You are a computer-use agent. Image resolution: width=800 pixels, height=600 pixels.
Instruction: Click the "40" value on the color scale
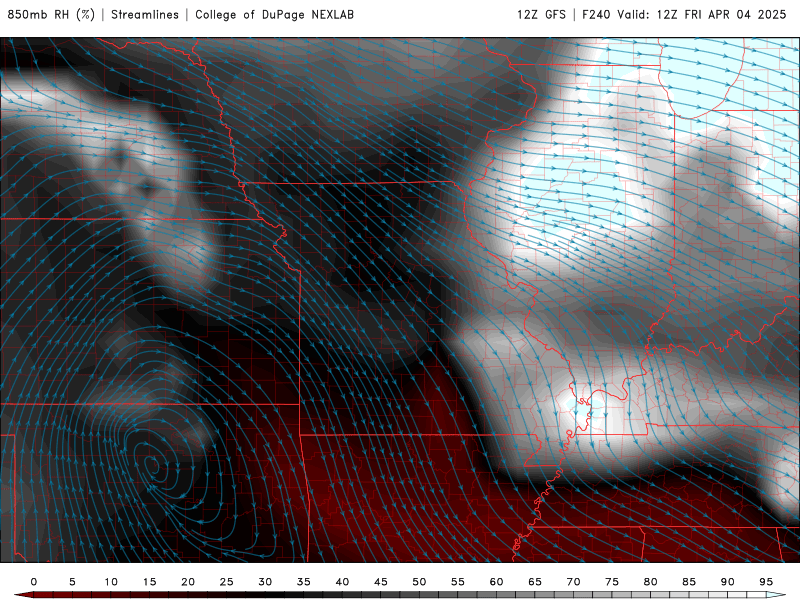pos(342,582)
